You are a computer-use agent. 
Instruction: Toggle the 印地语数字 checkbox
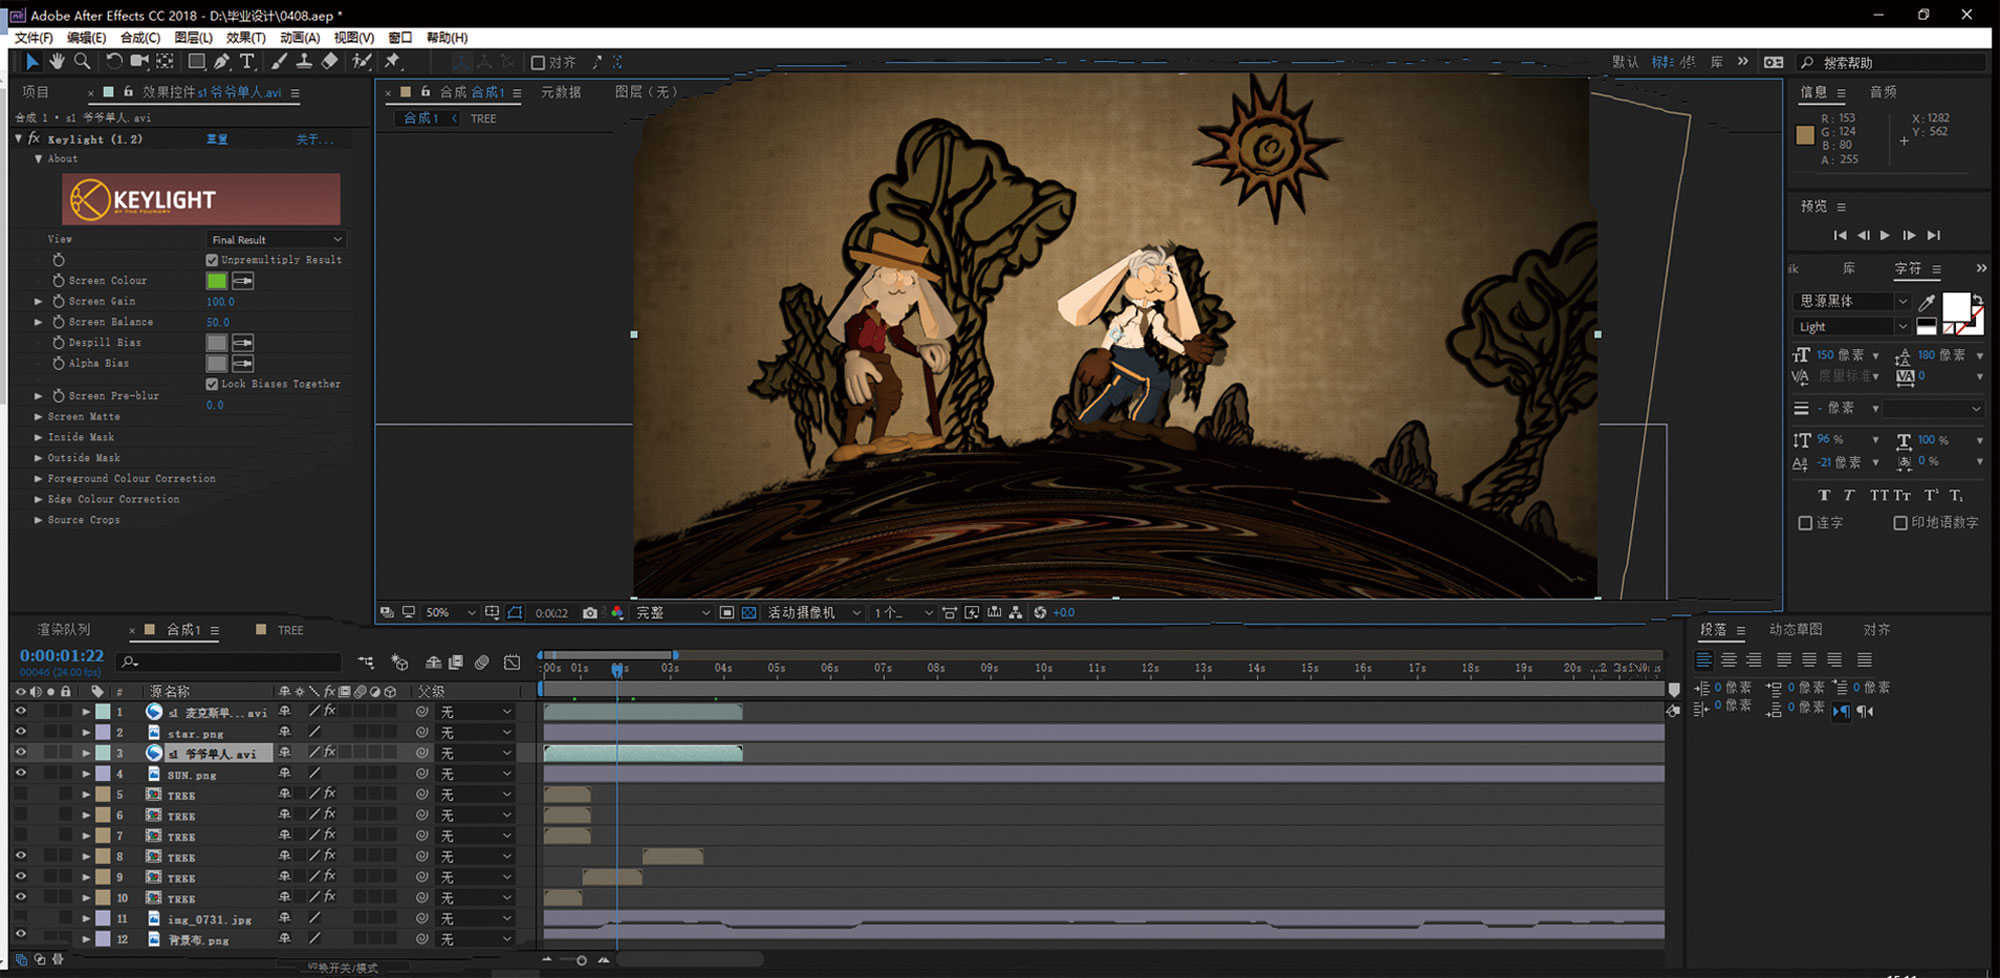pyautogui.click(x=1900, y=523)
